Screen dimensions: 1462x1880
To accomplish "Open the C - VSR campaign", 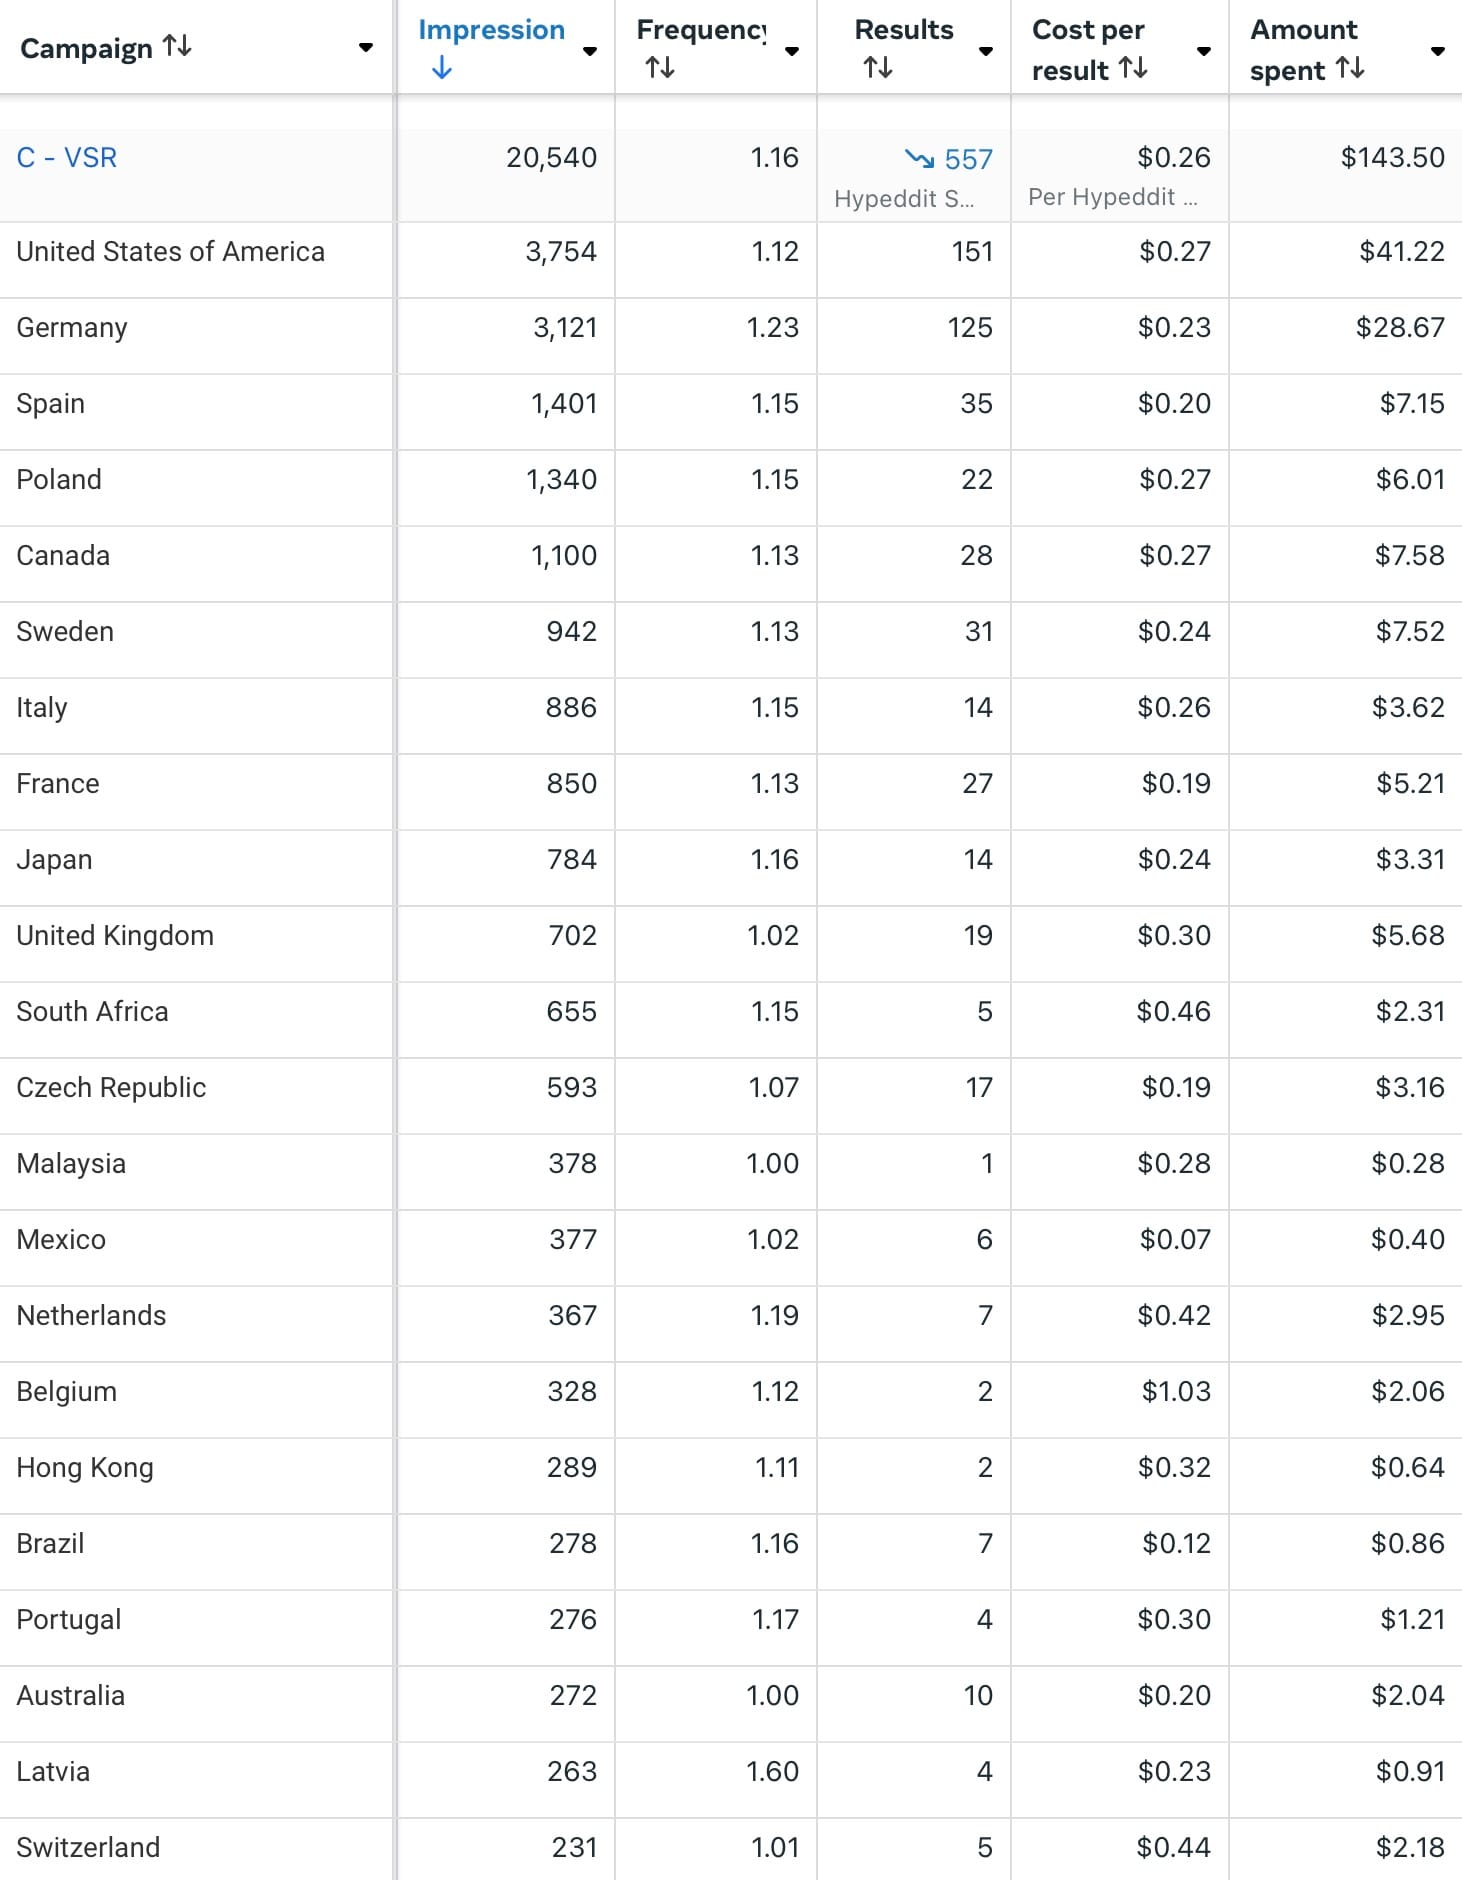I will click(x=66, y=157).
